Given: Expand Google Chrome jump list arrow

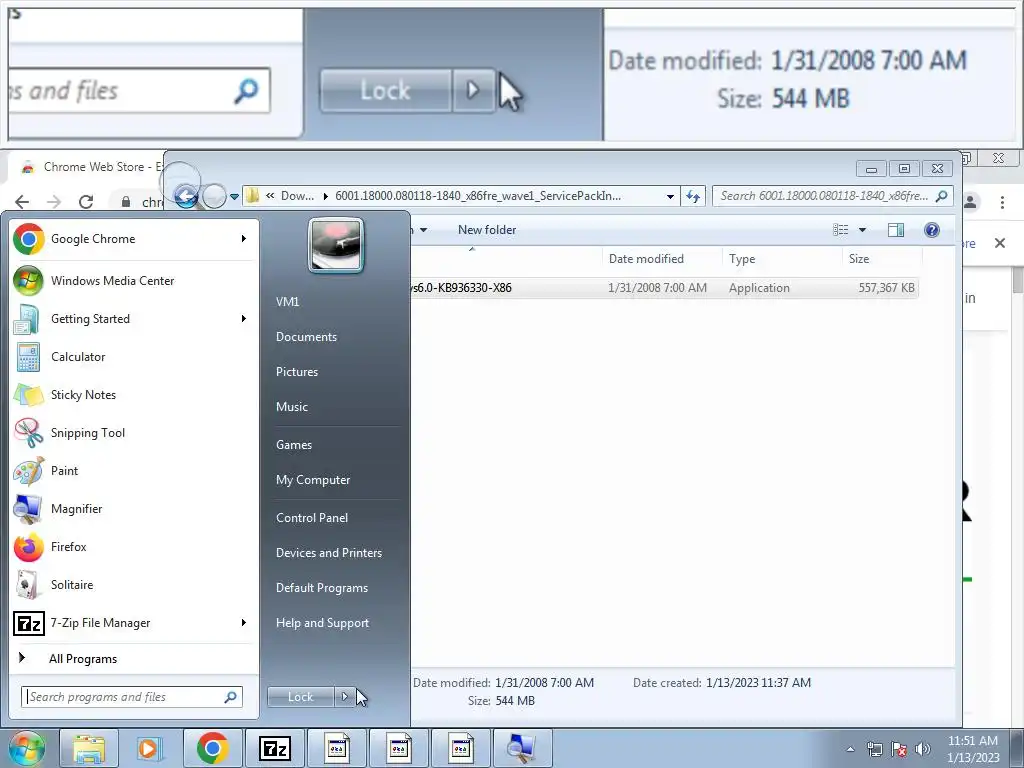Looking at the screenshot, I should pyautogui.click(x=244, y=239).
